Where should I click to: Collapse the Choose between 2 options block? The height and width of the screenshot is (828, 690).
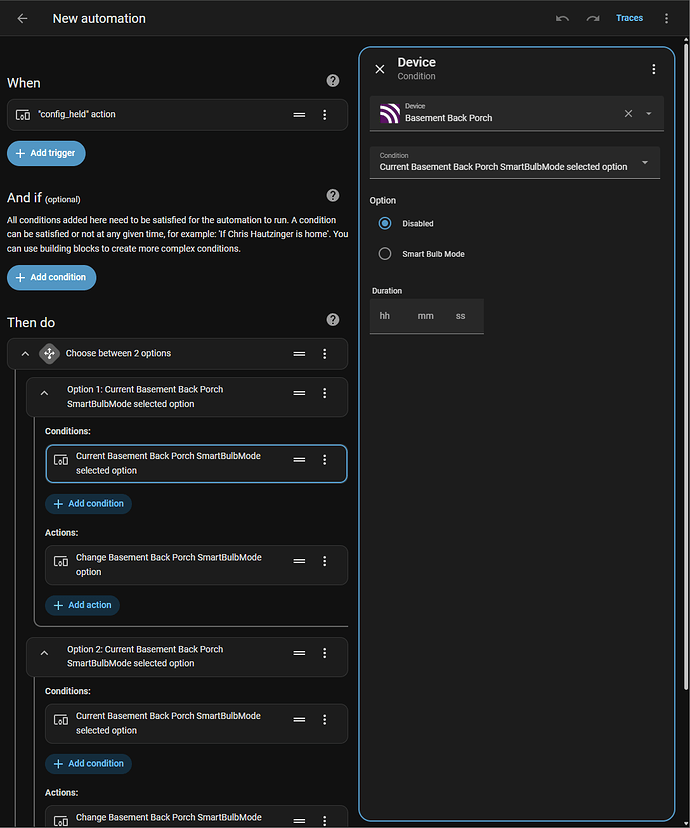click(25, 354)
